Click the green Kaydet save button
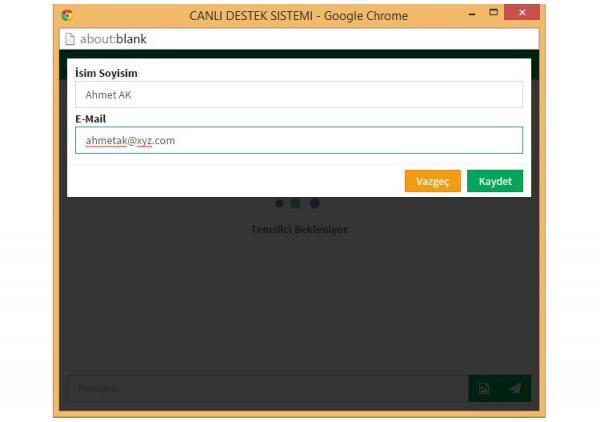This screenshot has width=600, height=422. coord(495,181)
